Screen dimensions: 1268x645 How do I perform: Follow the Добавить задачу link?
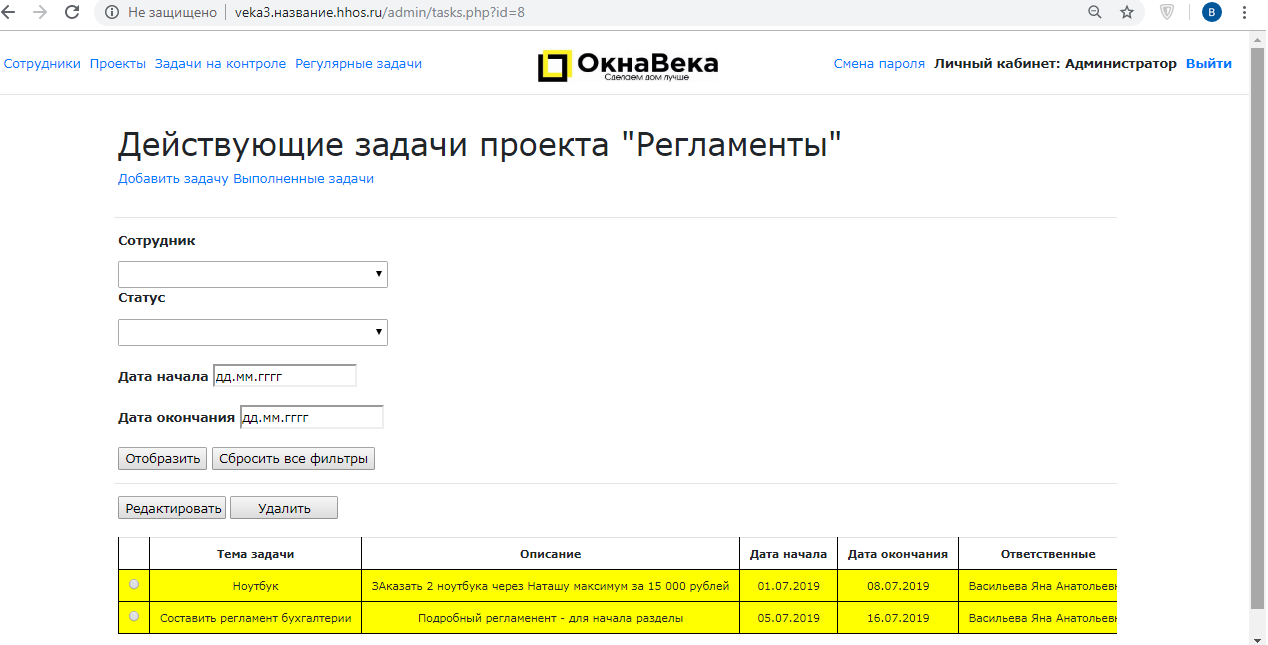(x=173, y=179)
